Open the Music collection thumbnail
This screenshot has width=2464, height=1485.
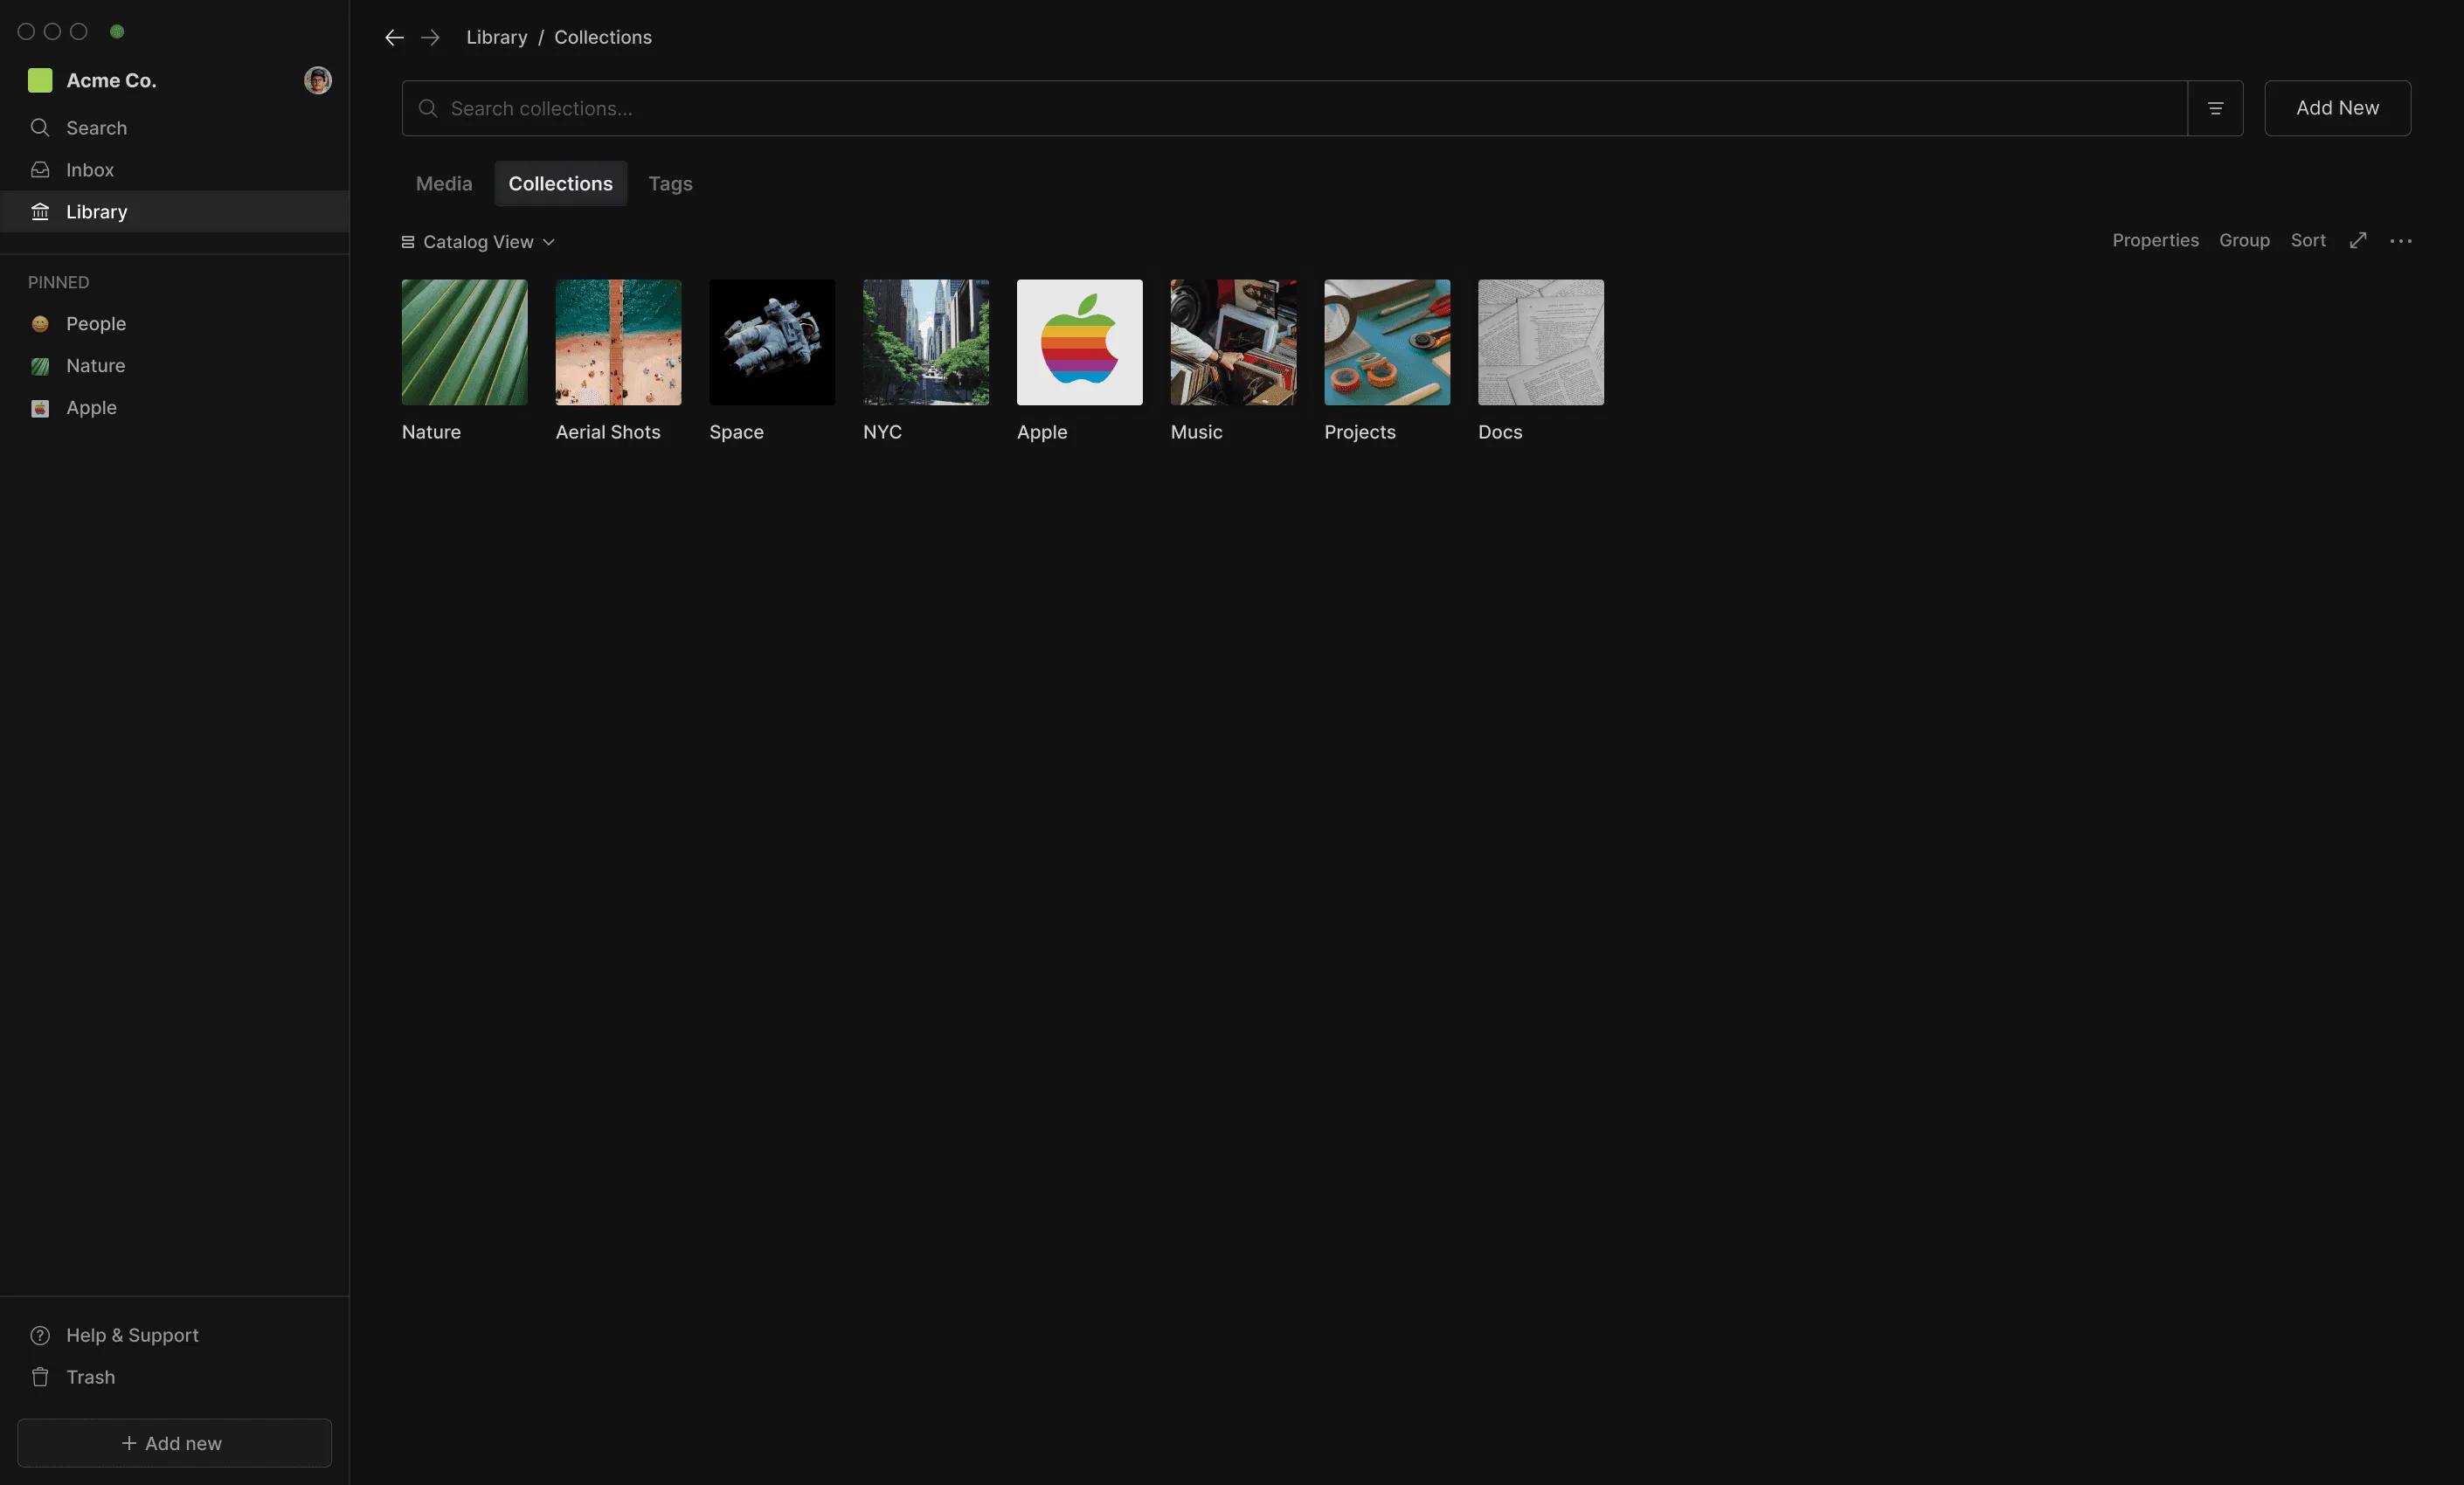click(1233, 342)
